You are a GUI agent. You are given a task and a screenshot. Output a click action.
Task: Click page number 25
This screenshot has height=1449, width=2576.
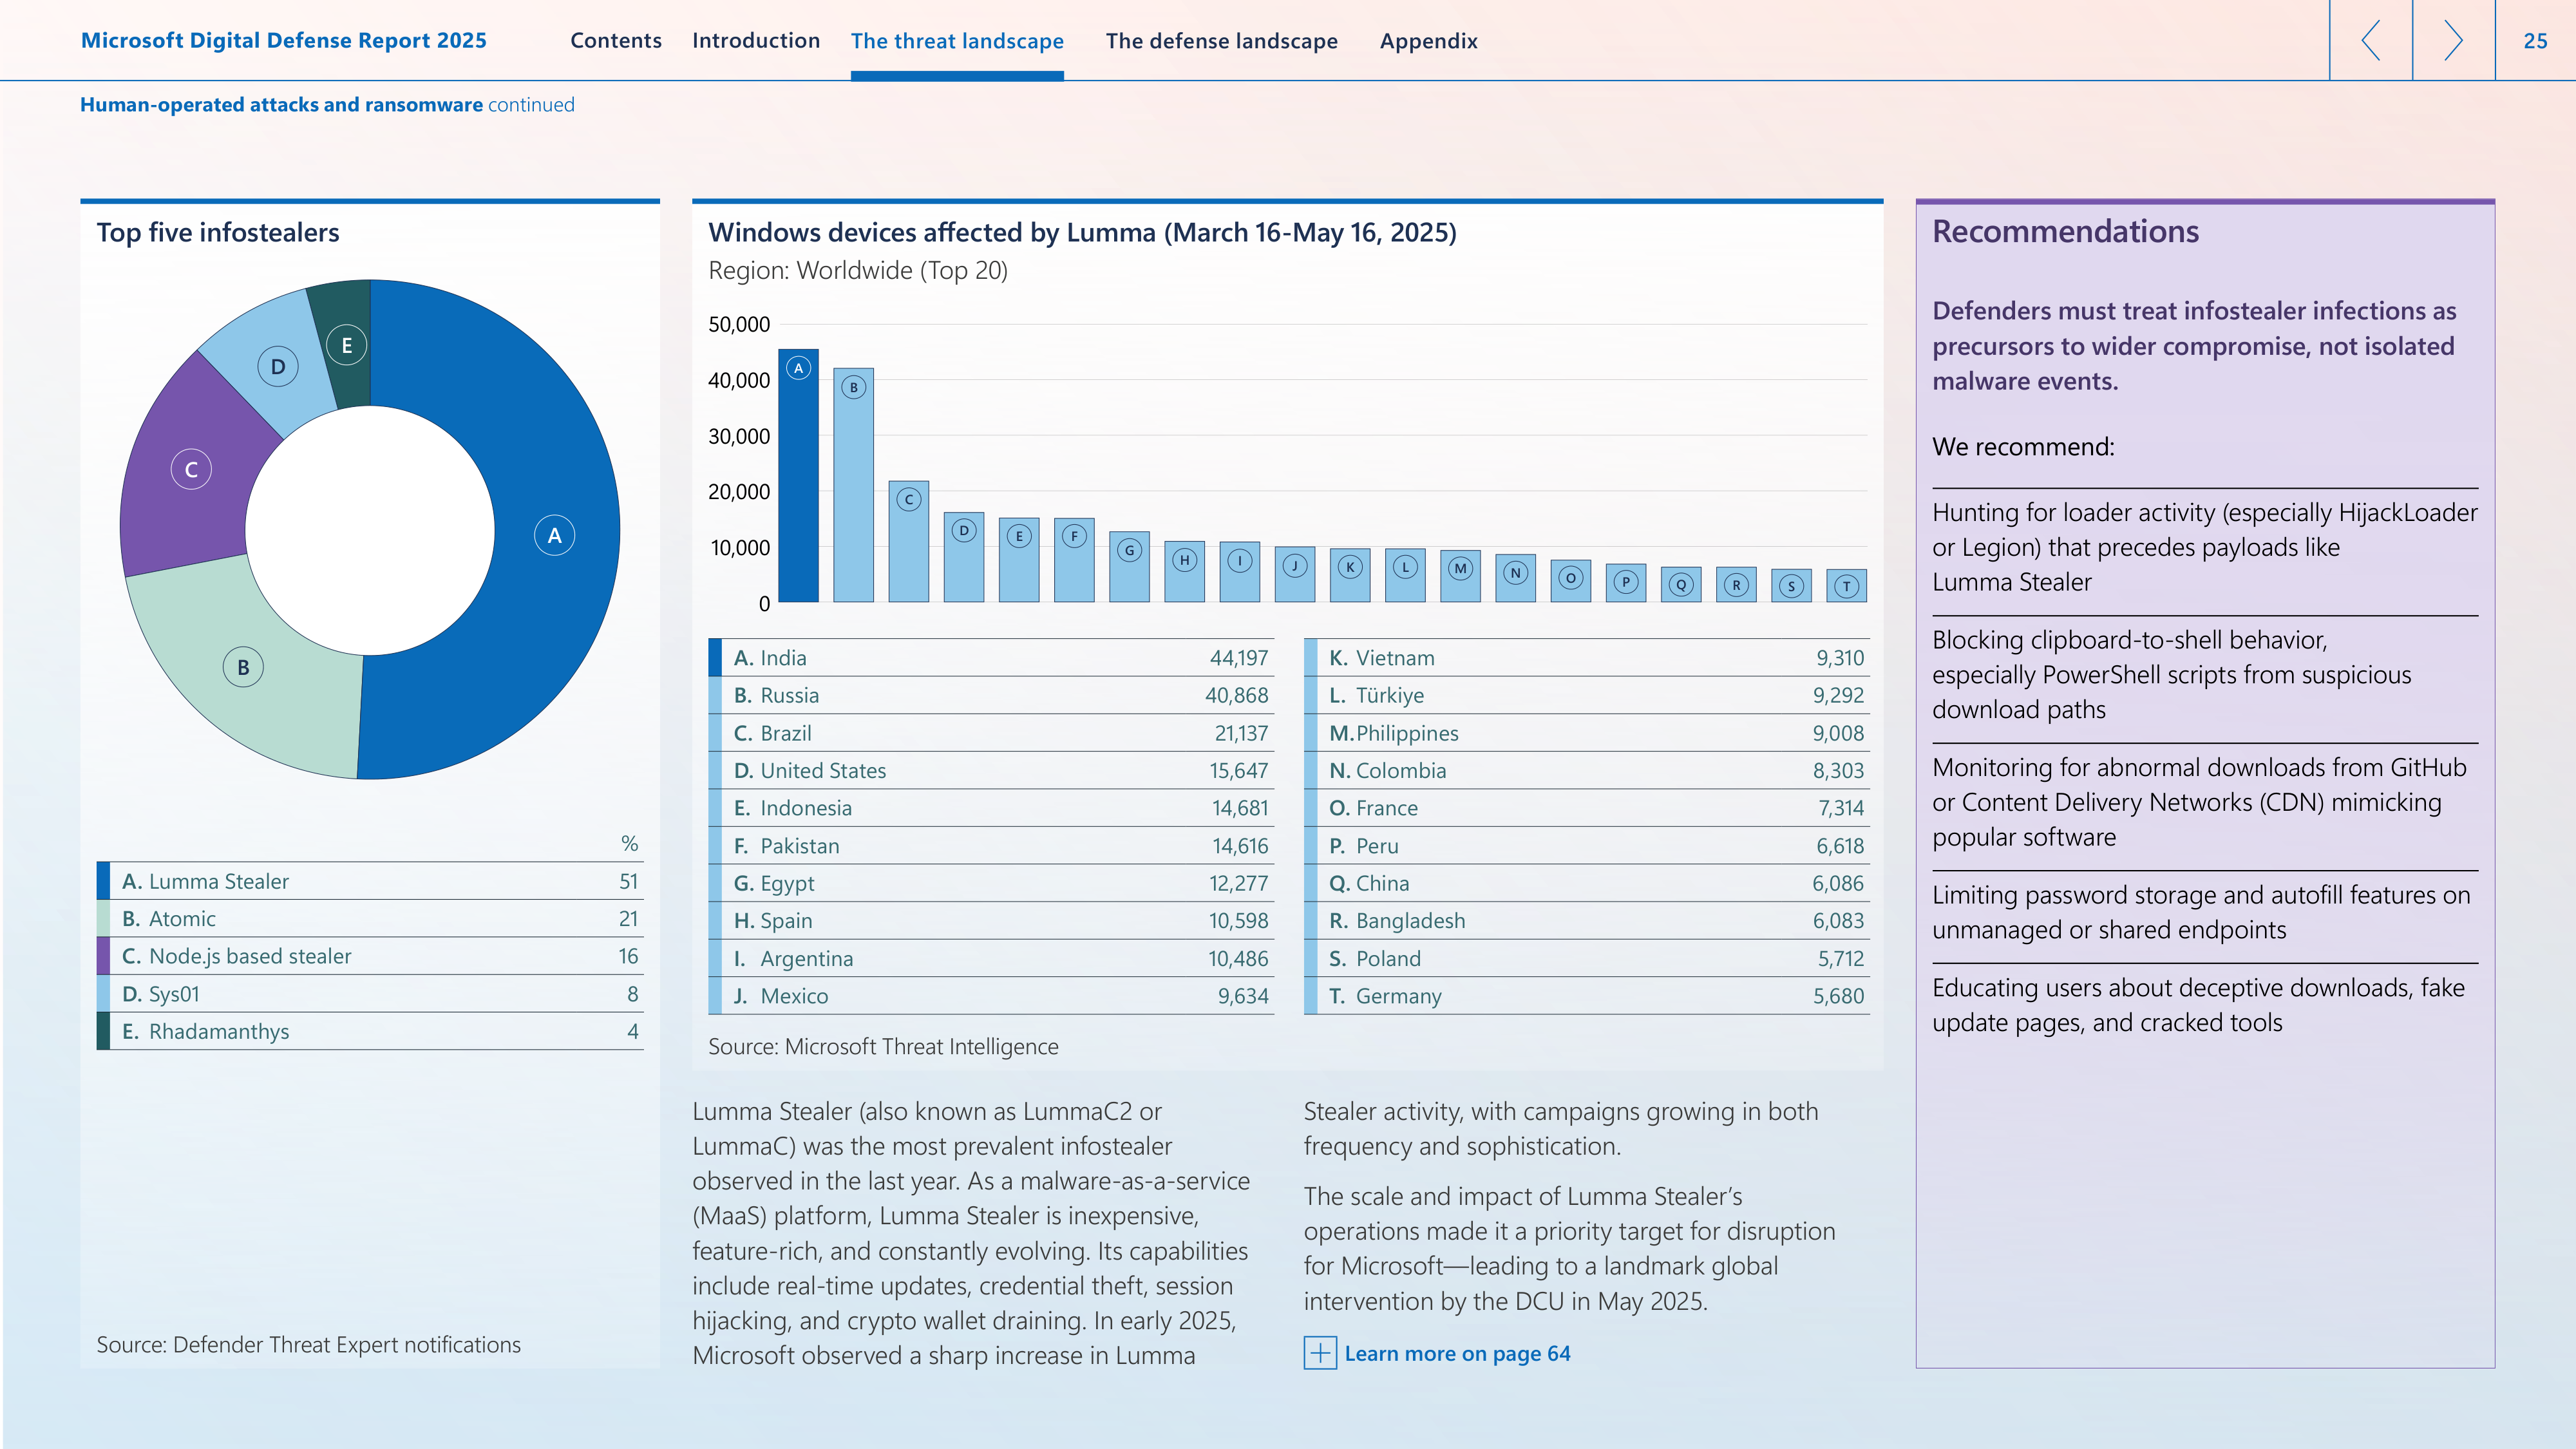click(2535, 41)
